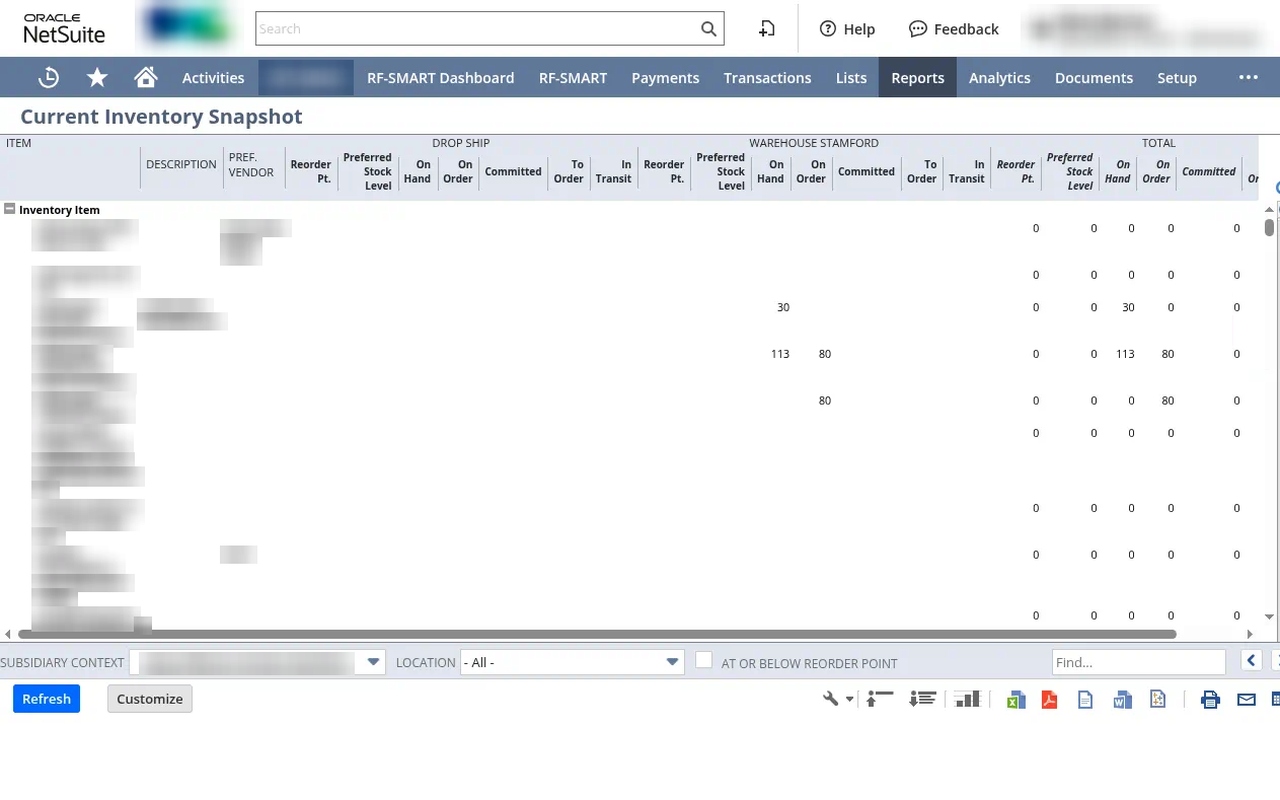
Task: Open the Analytics menu
Action: tap(999, 77)
